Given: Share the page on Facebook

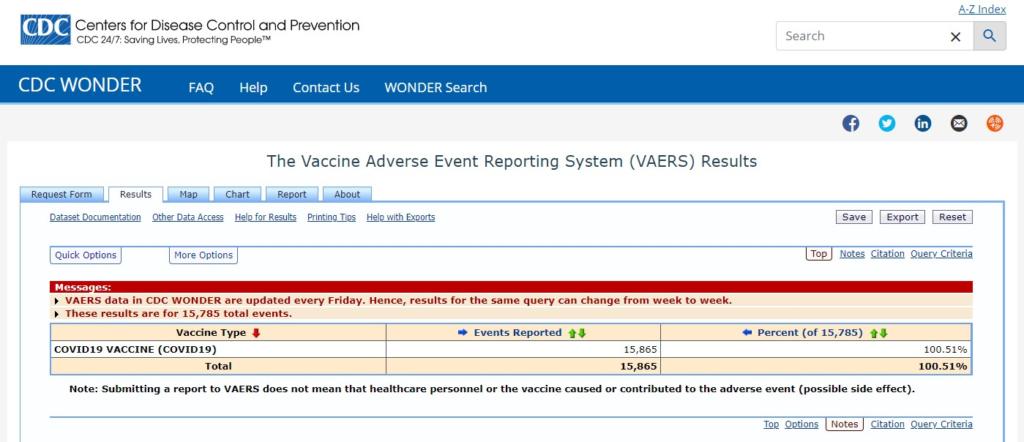Looking at the screenshot, I should pos(851,123).
